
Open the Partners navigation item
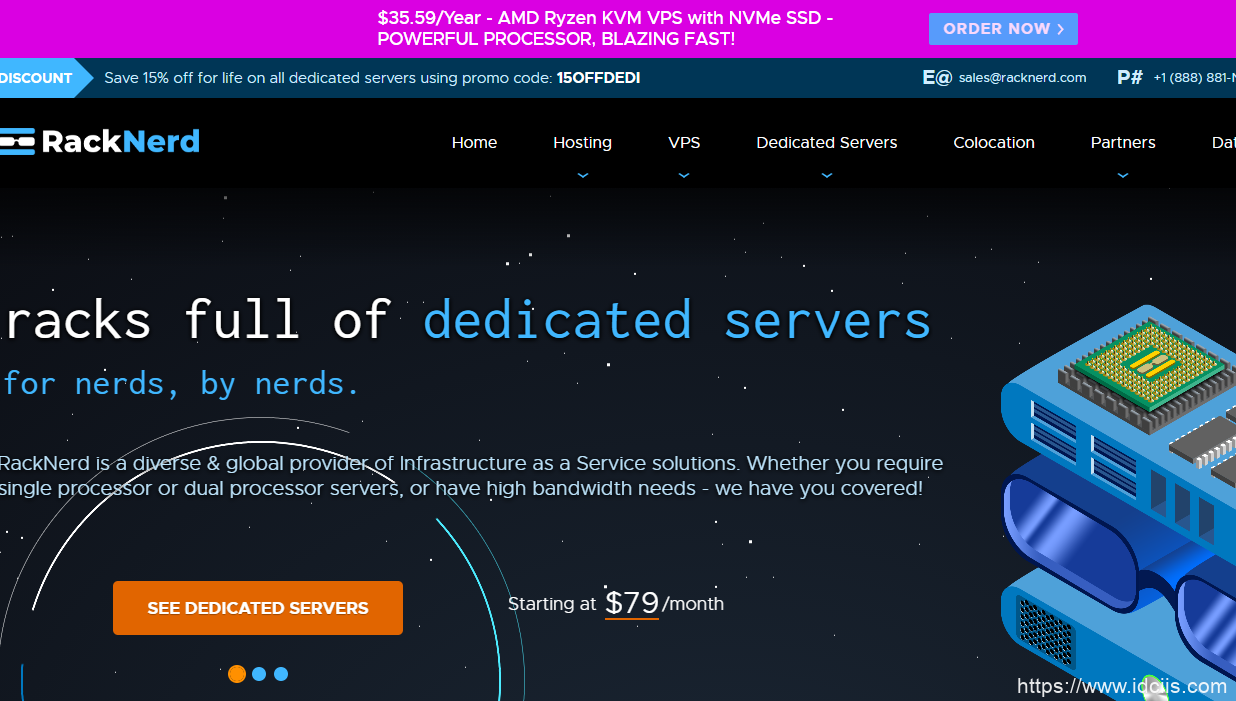click(x=1123, y=143)
